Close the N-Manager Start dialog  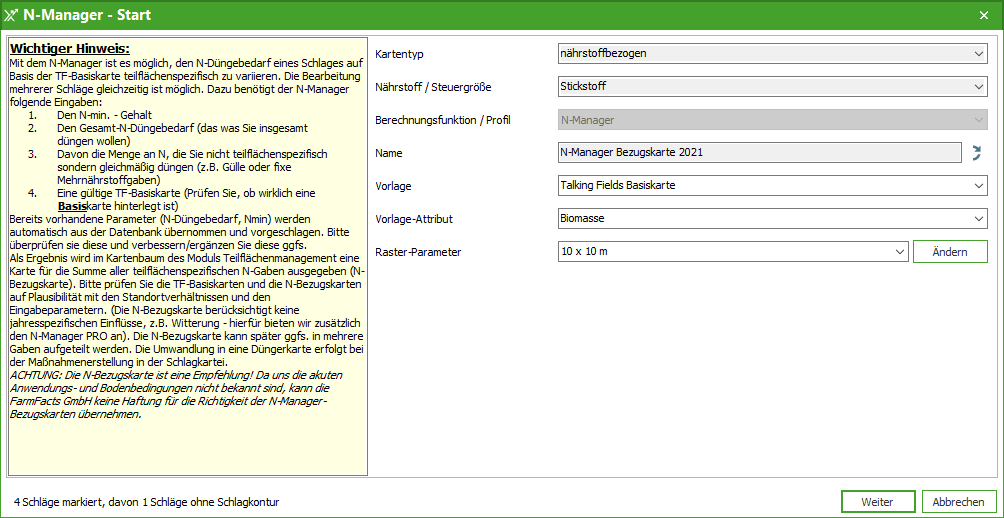[983, 15]
